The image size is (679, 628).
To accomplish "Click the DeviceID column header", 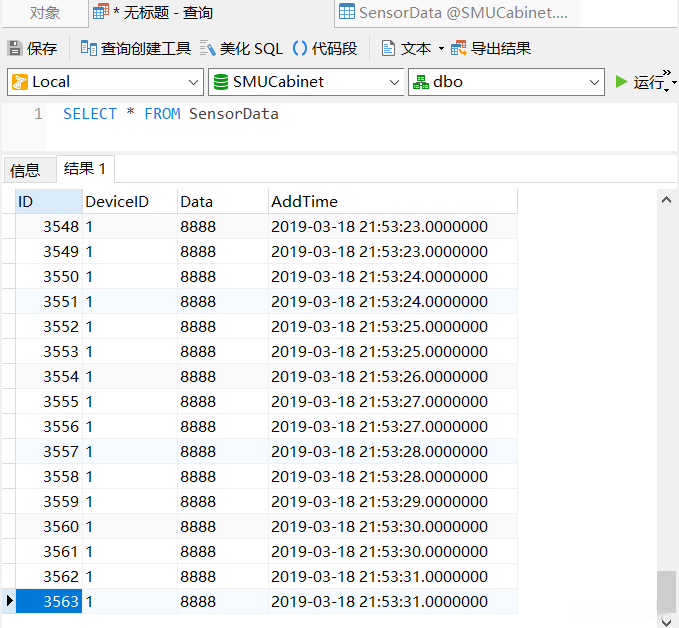I will pyautogui.click(x=130, y=201).
